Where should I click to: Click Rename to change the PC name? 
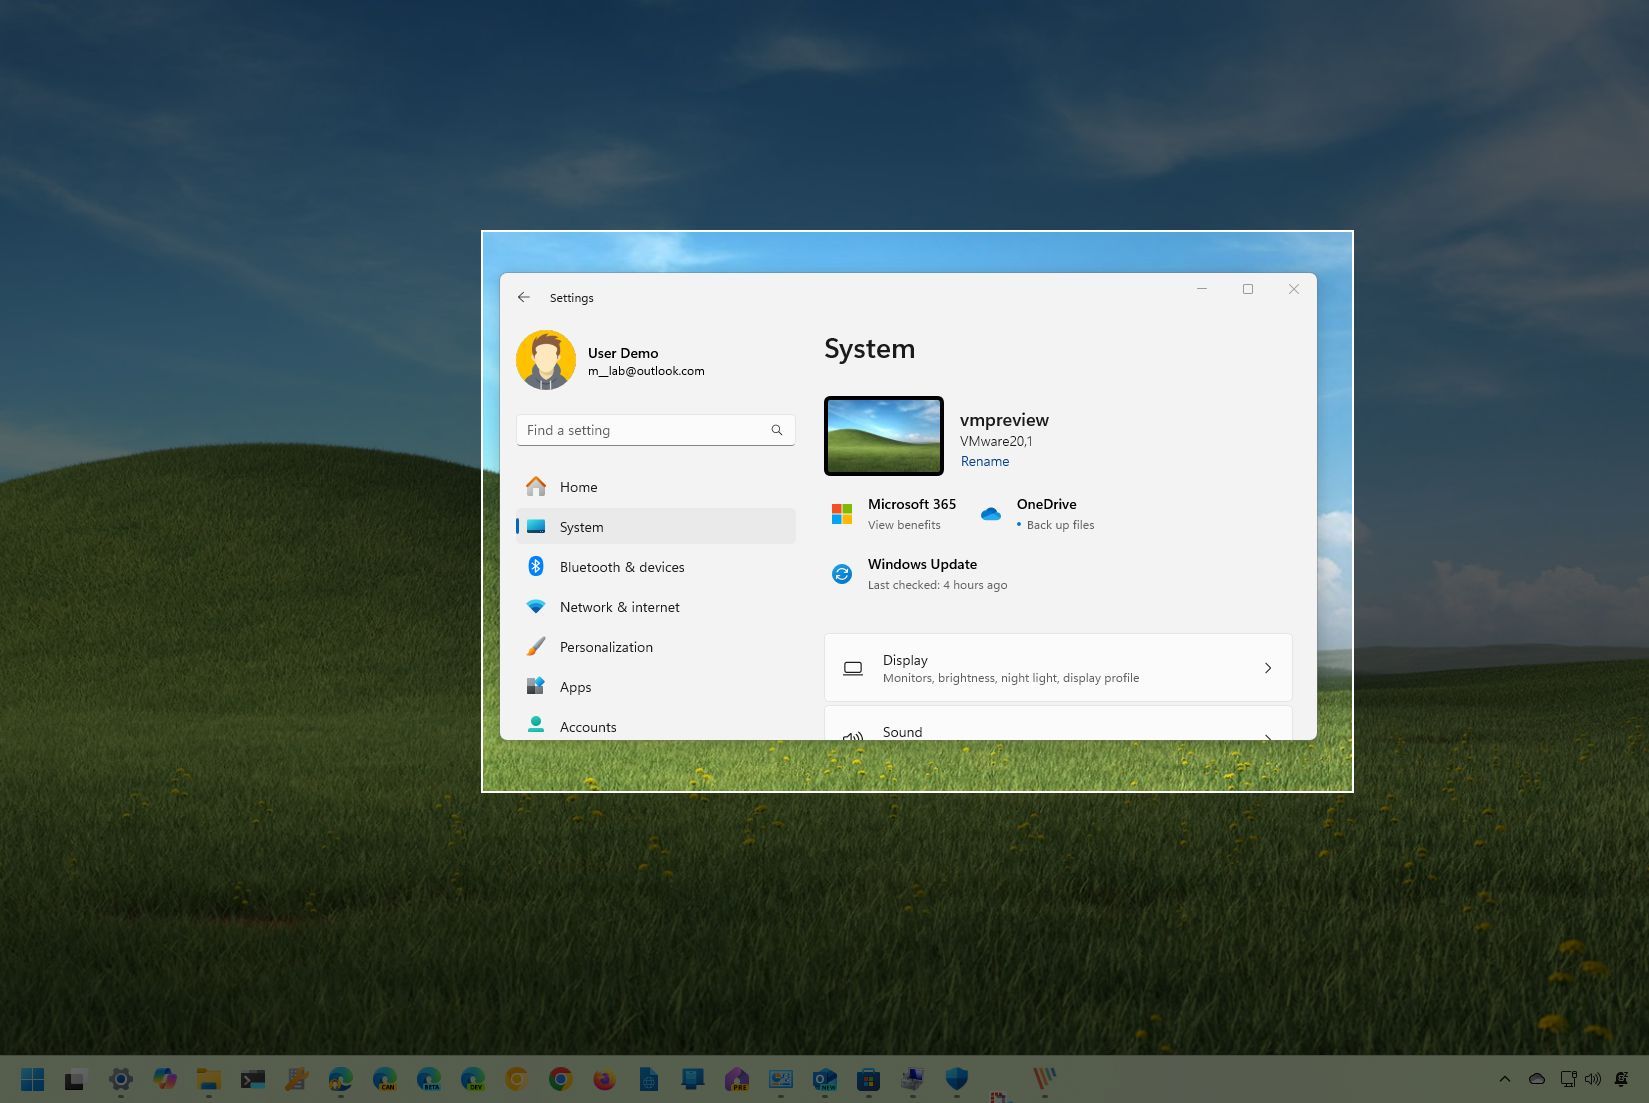point(984,461)
